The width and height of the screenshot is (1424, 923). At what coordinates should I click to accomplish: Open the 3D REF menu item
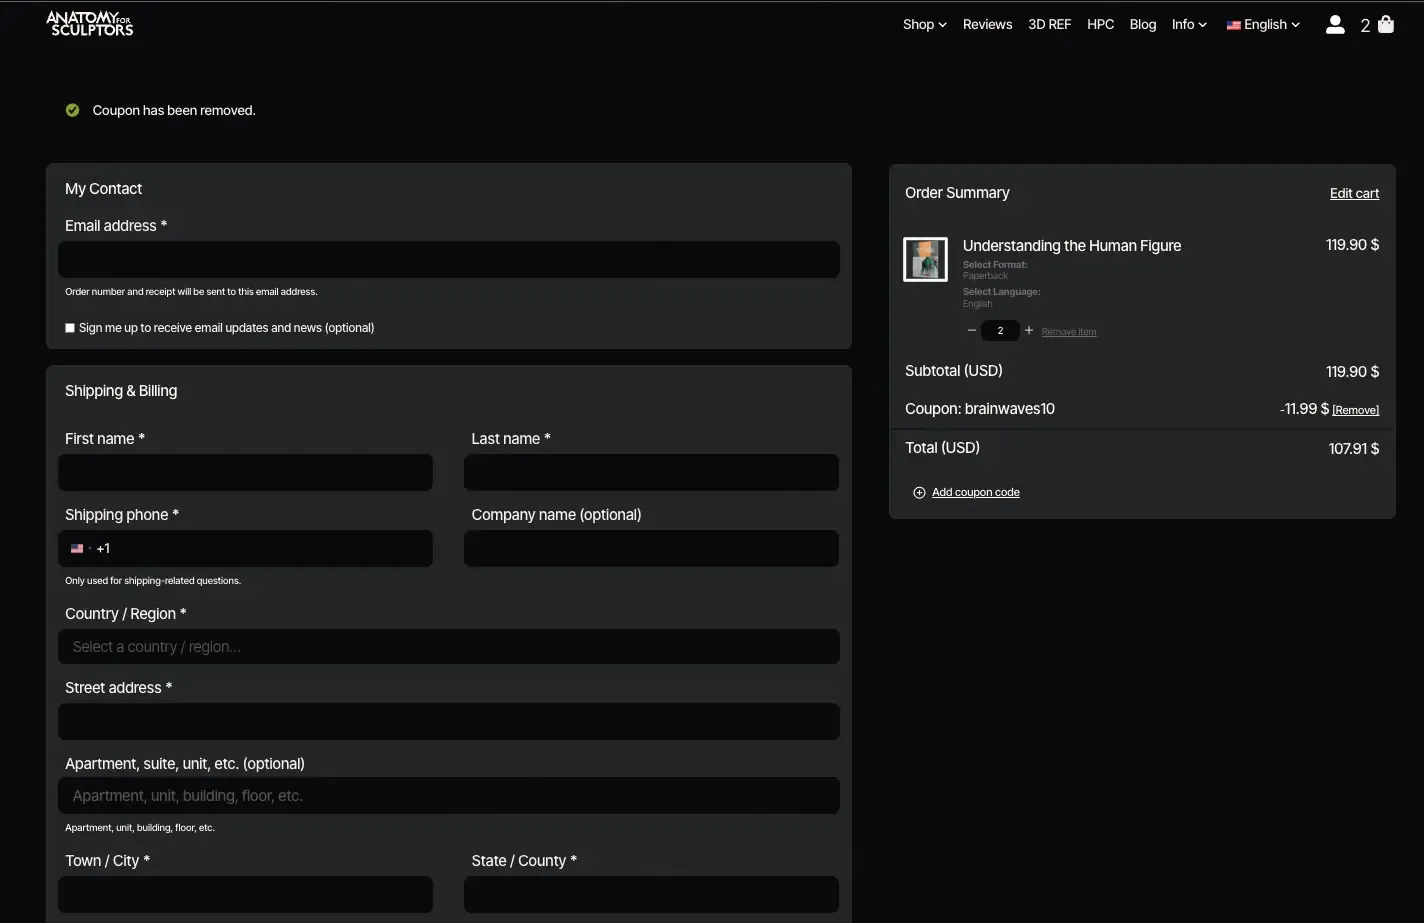point(1049,24)
